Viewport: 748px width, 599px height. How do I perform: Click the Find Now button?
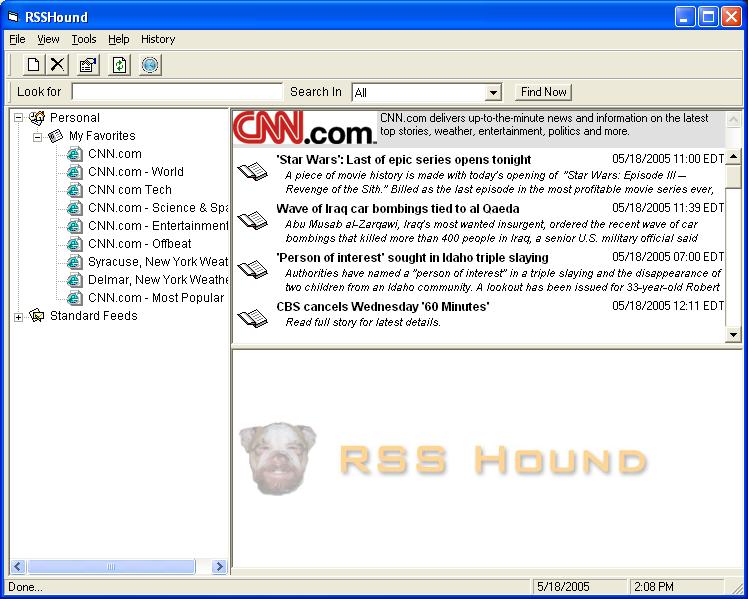(x=543, y=92)
